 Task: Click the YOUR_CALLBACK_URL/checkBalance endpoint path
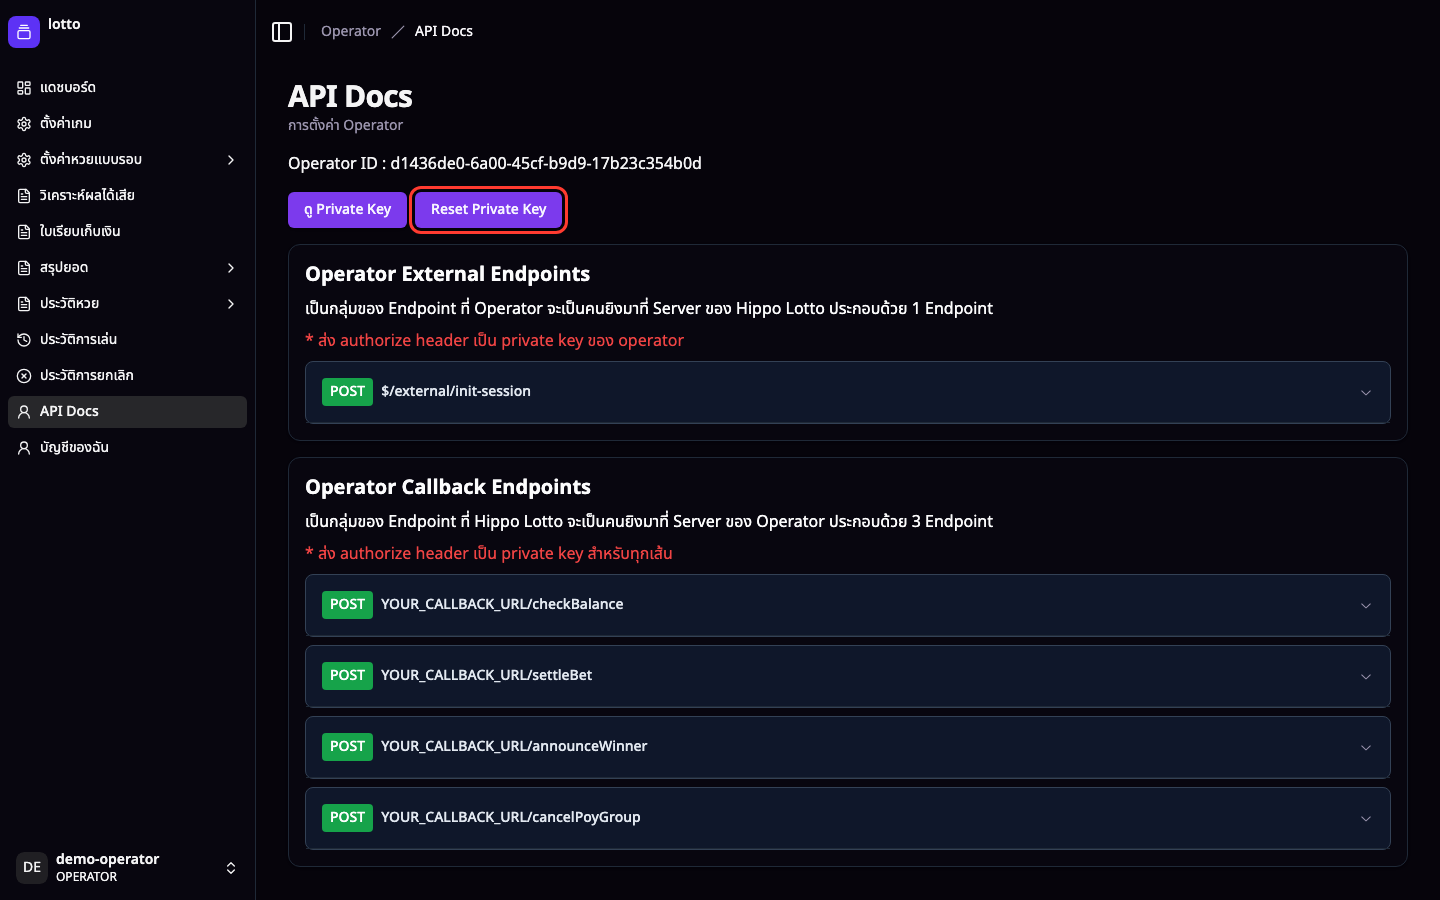(x=502, y=604)
